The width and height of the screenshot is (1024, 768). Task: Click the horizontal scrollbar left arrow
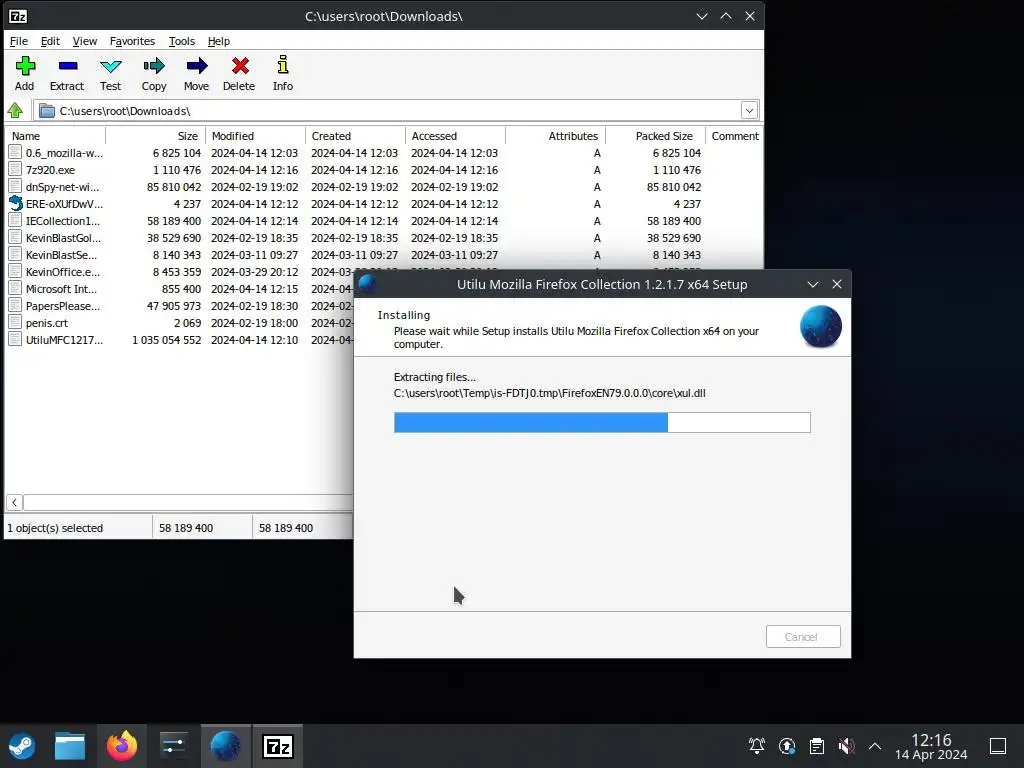point(14,502)
